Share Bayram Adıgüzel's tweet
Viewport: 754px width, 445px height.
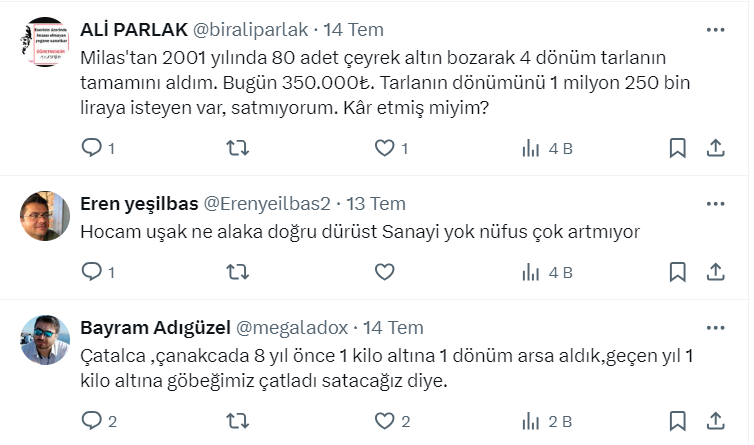(715, 421)
